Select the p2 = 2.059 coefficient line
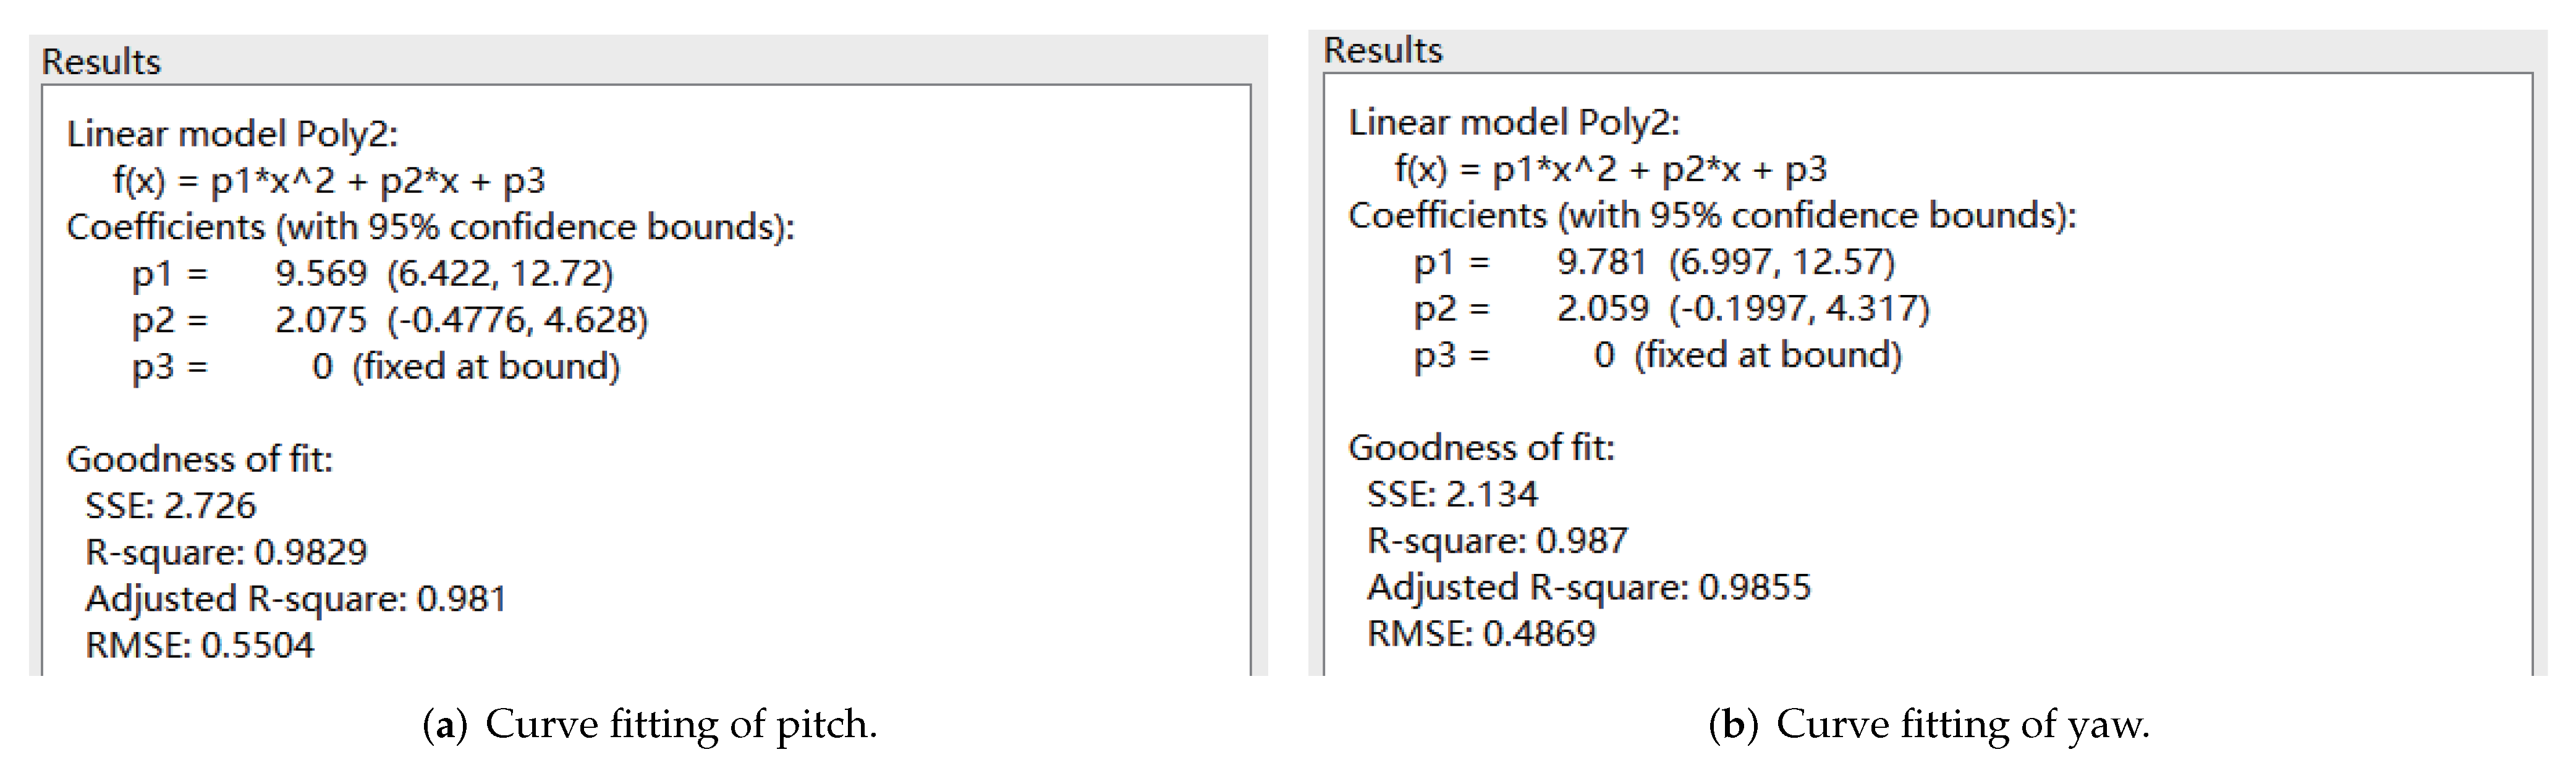2576x773 pixels. point(1672,308)
